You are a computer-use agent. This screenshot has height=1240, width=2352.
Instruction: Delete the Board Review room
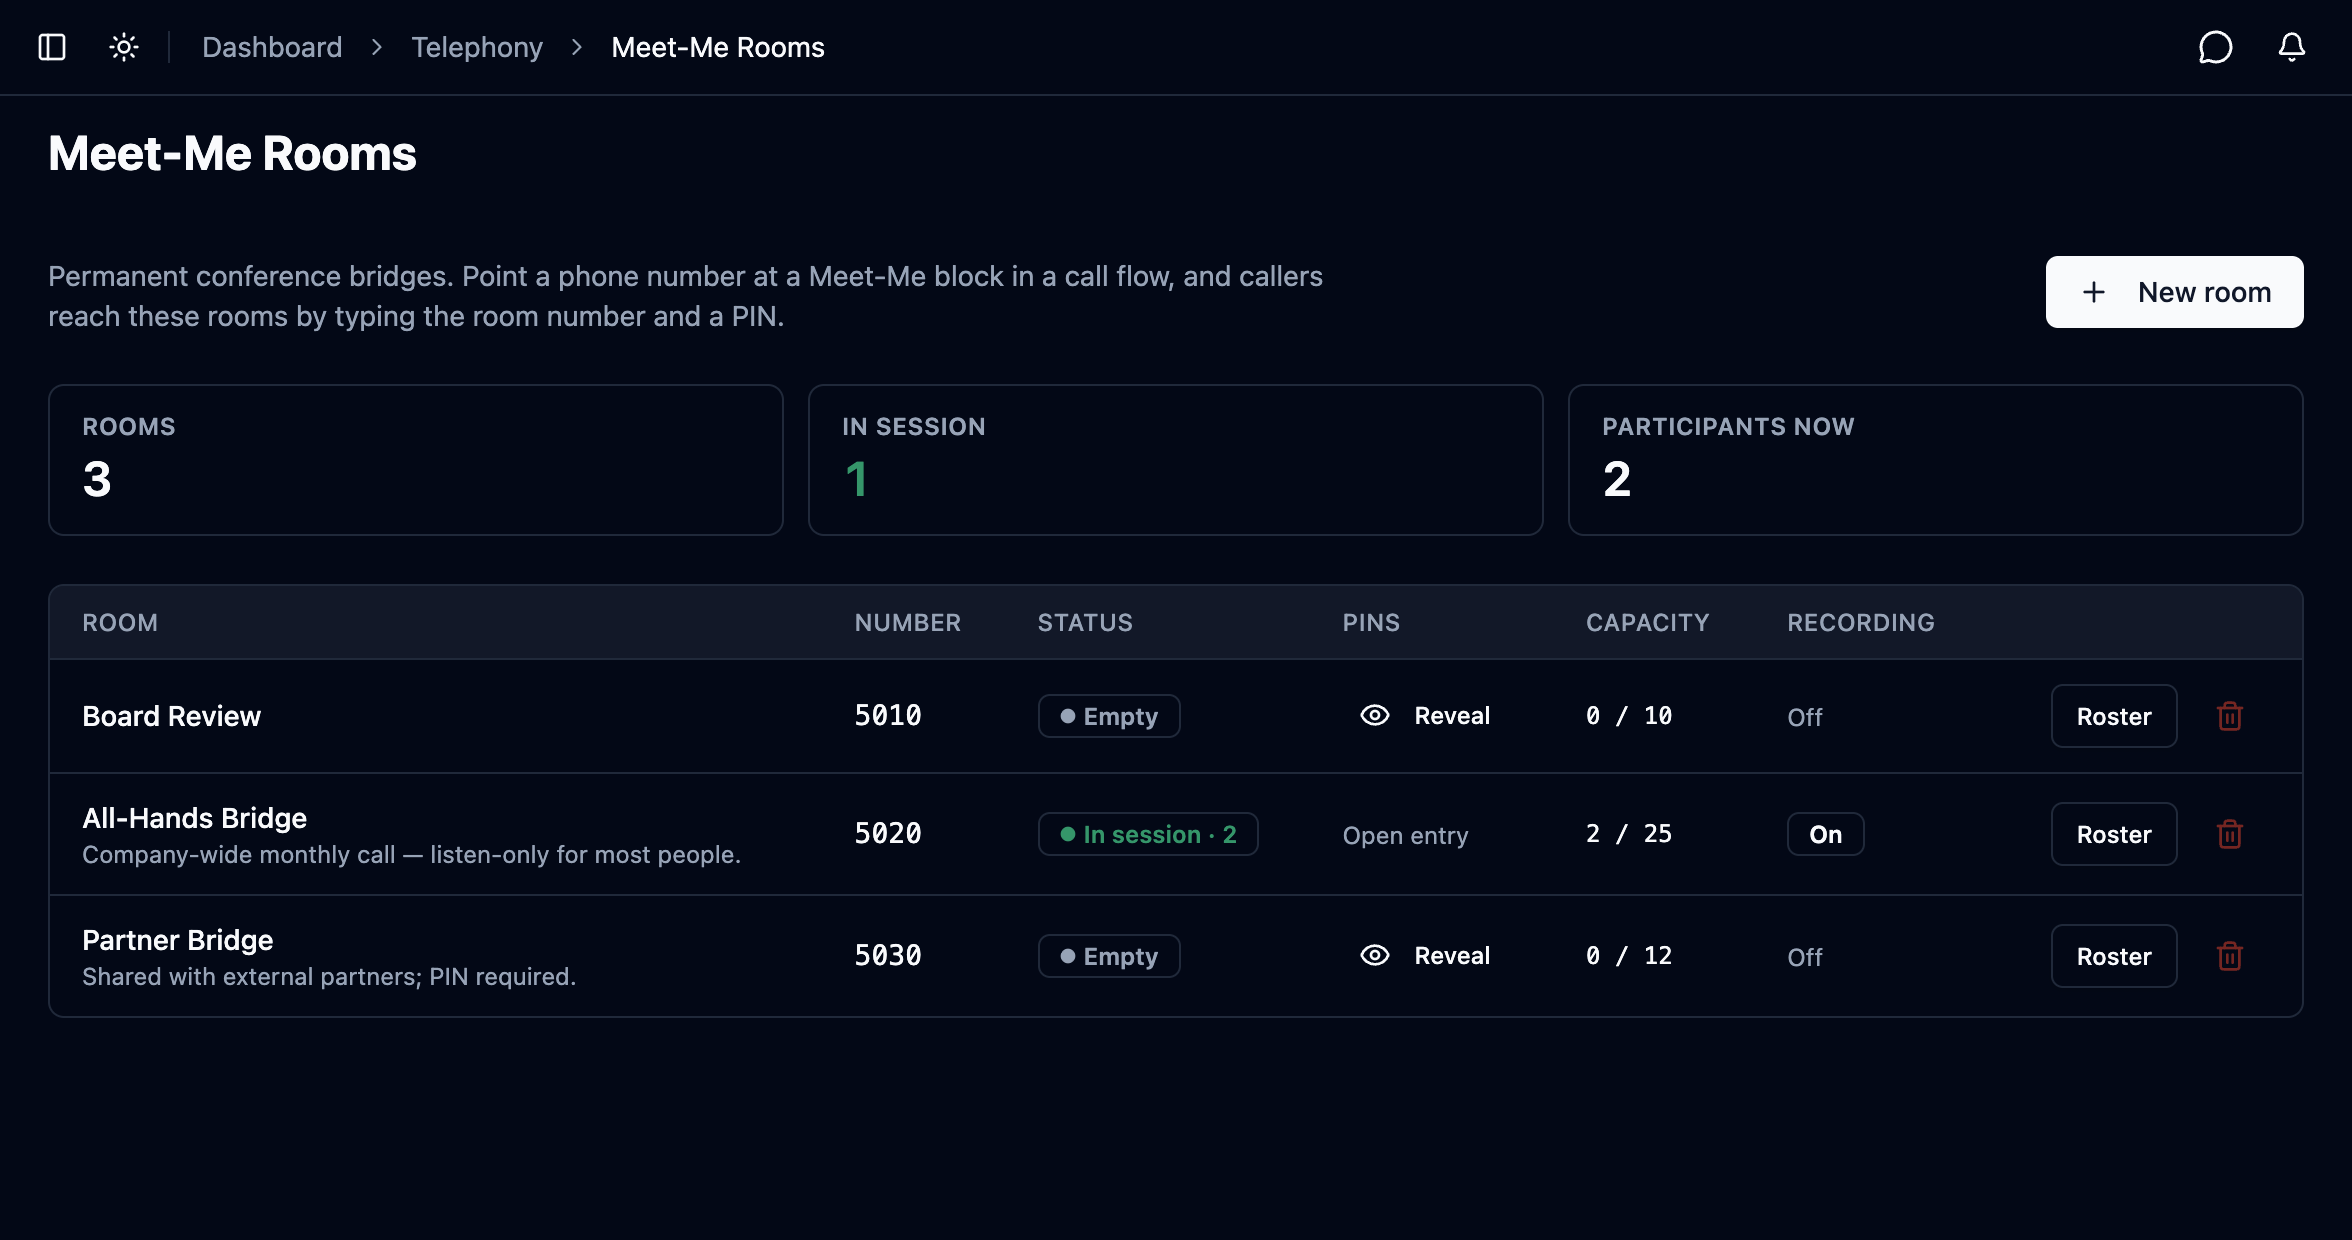[x=2230, y=716]
